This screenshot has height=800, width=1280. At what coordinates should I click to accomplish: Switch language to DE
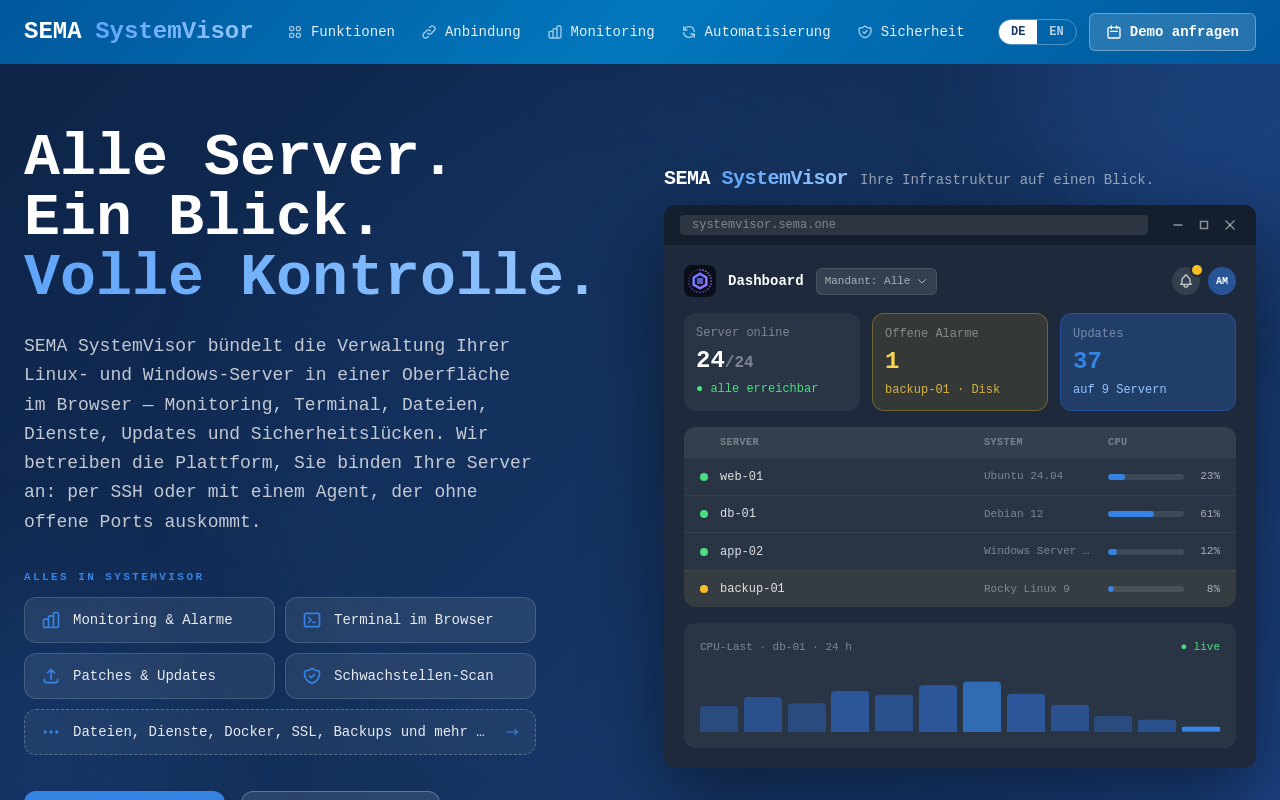(x=1018, y=32)
